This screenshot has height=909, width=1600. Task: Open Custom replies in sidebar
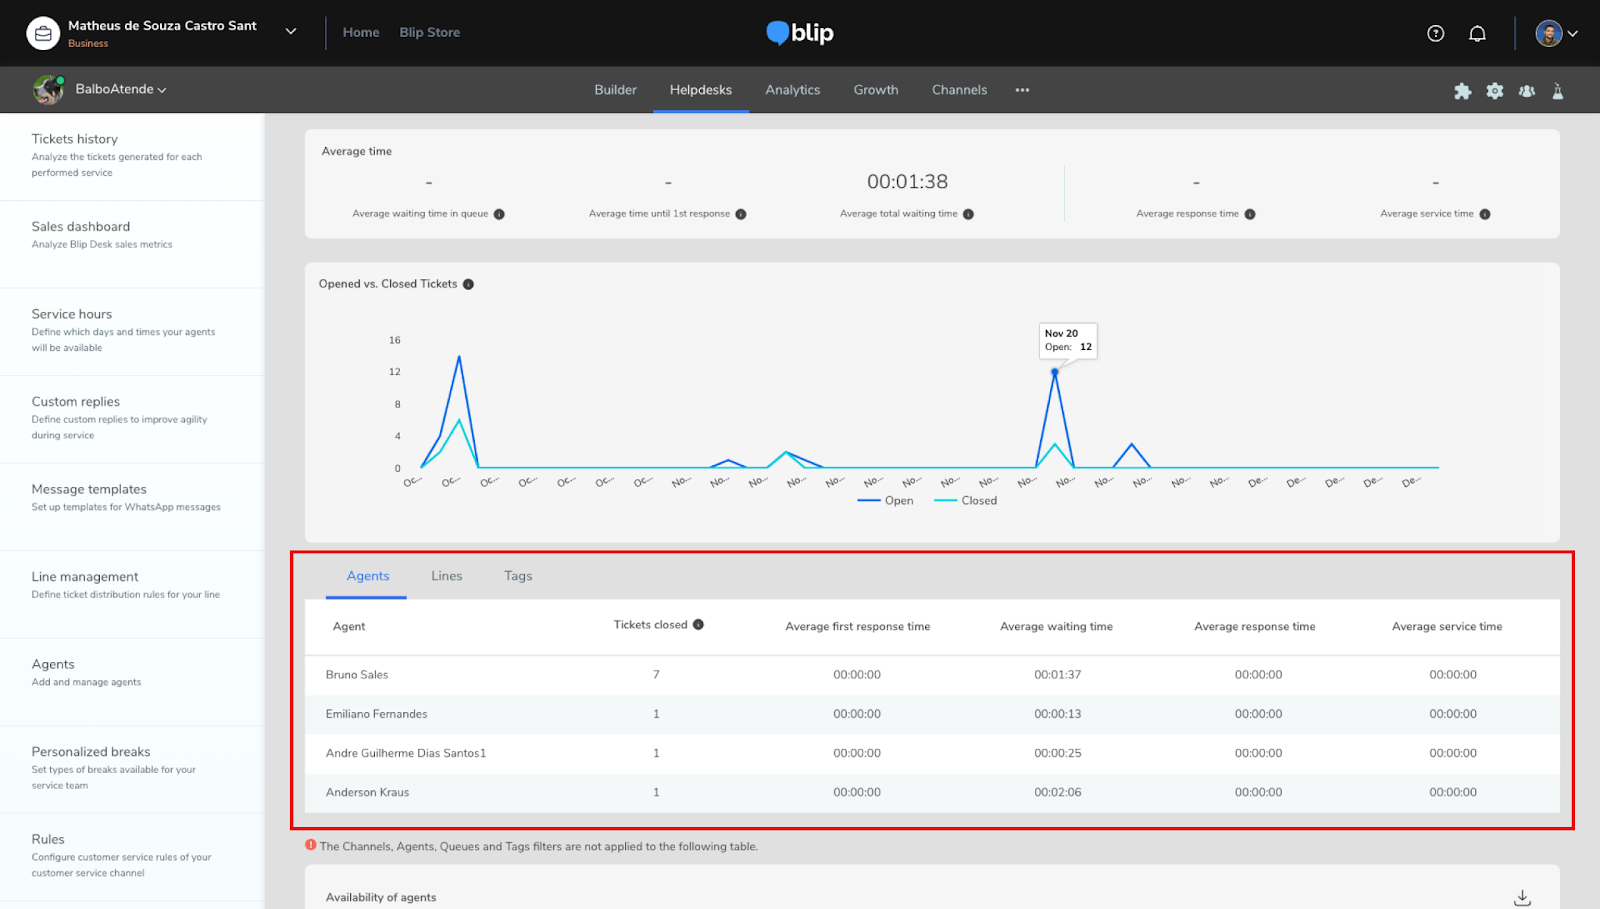pyautogui.click(x=76, y=402)
